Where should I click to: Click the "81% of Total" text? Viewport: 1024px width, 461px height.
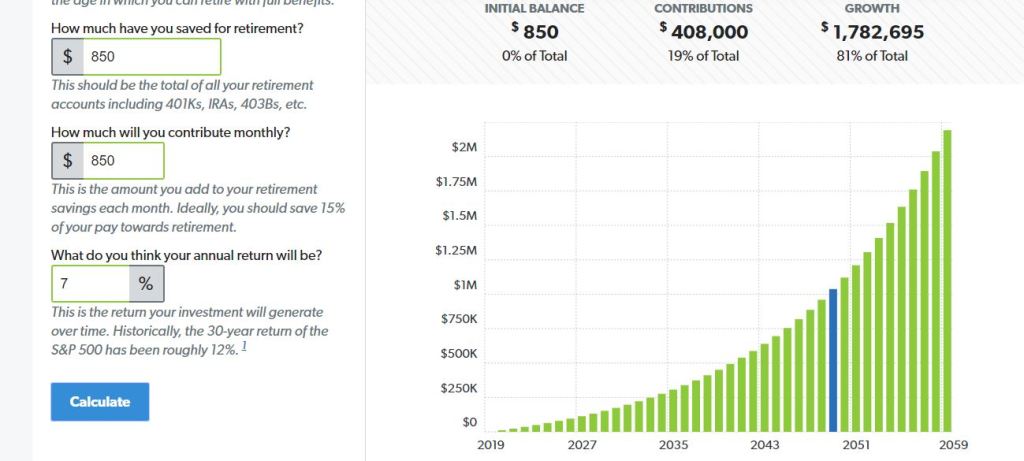point(872,56)
